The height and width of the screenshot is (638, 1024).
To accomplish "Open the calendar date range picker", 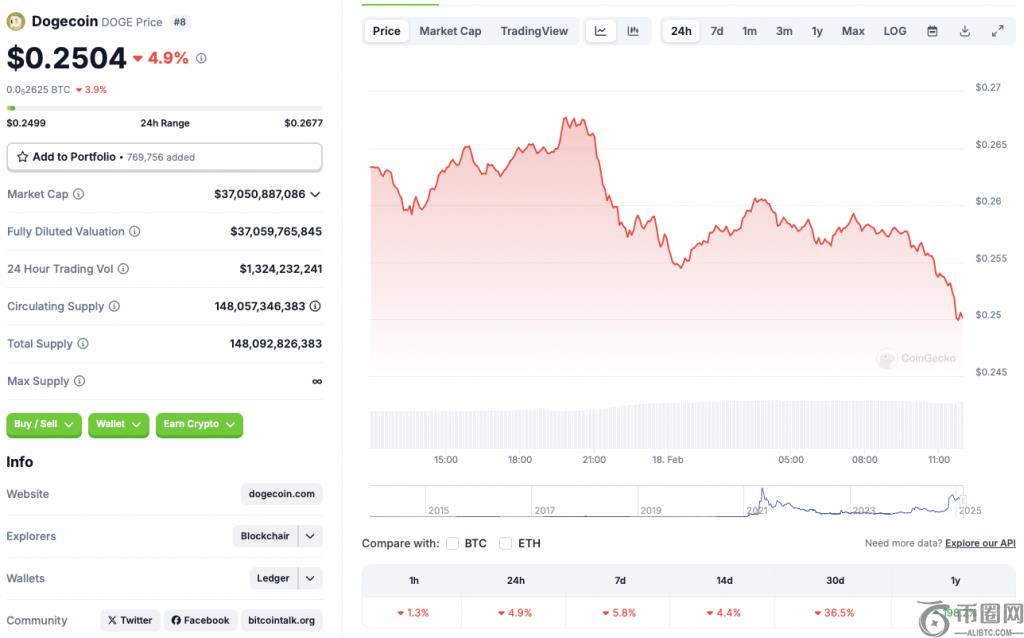I will [x=932, y=31].
